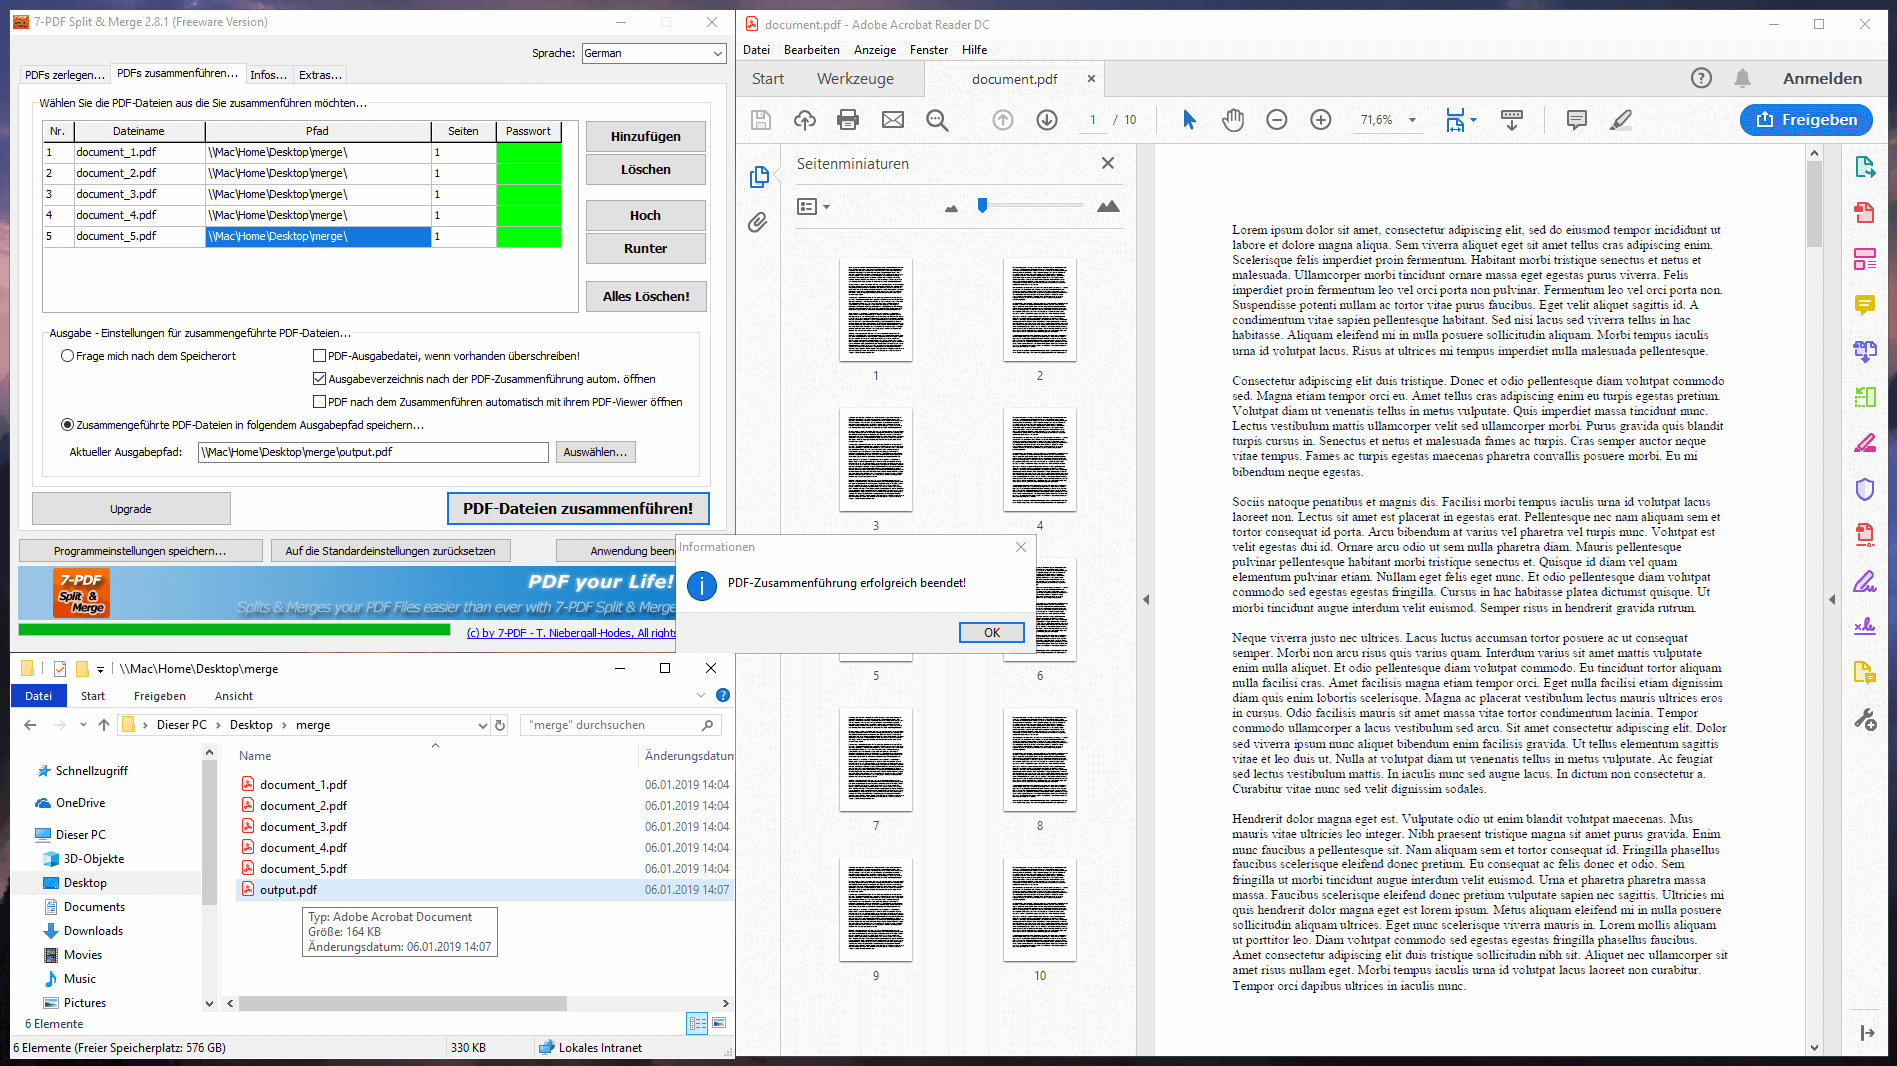Select the highlight pen tool
This screenshot has width=1897, height=1066.
pos(1621,120)
